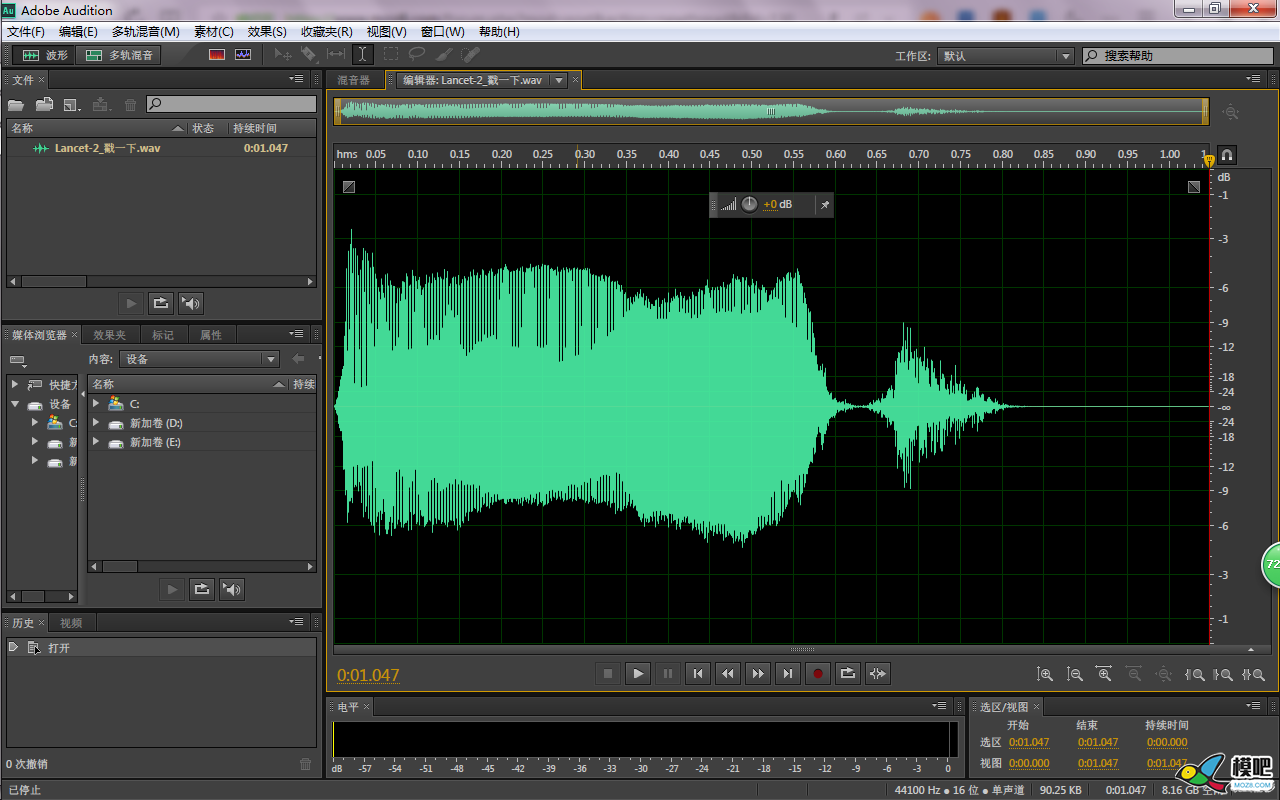Select the 打开 history entry
This screenshot has width=1280, height=800.
(161, 648)
